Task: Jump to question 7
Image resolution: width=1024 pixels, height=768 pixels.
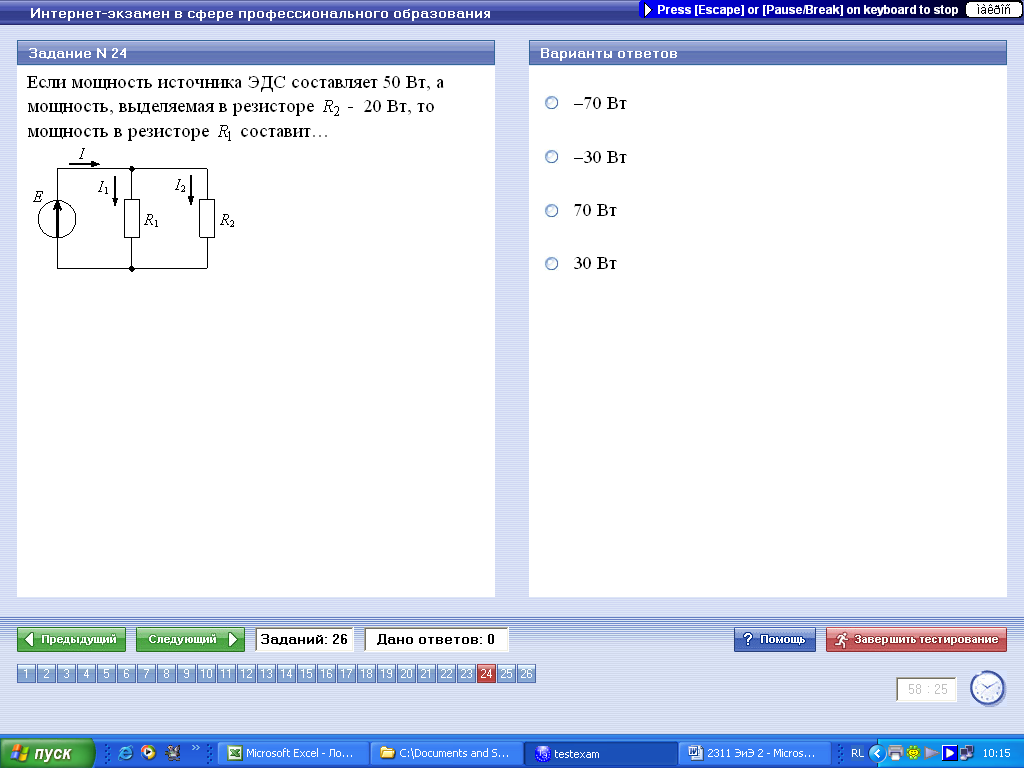Action: [146, 673]
